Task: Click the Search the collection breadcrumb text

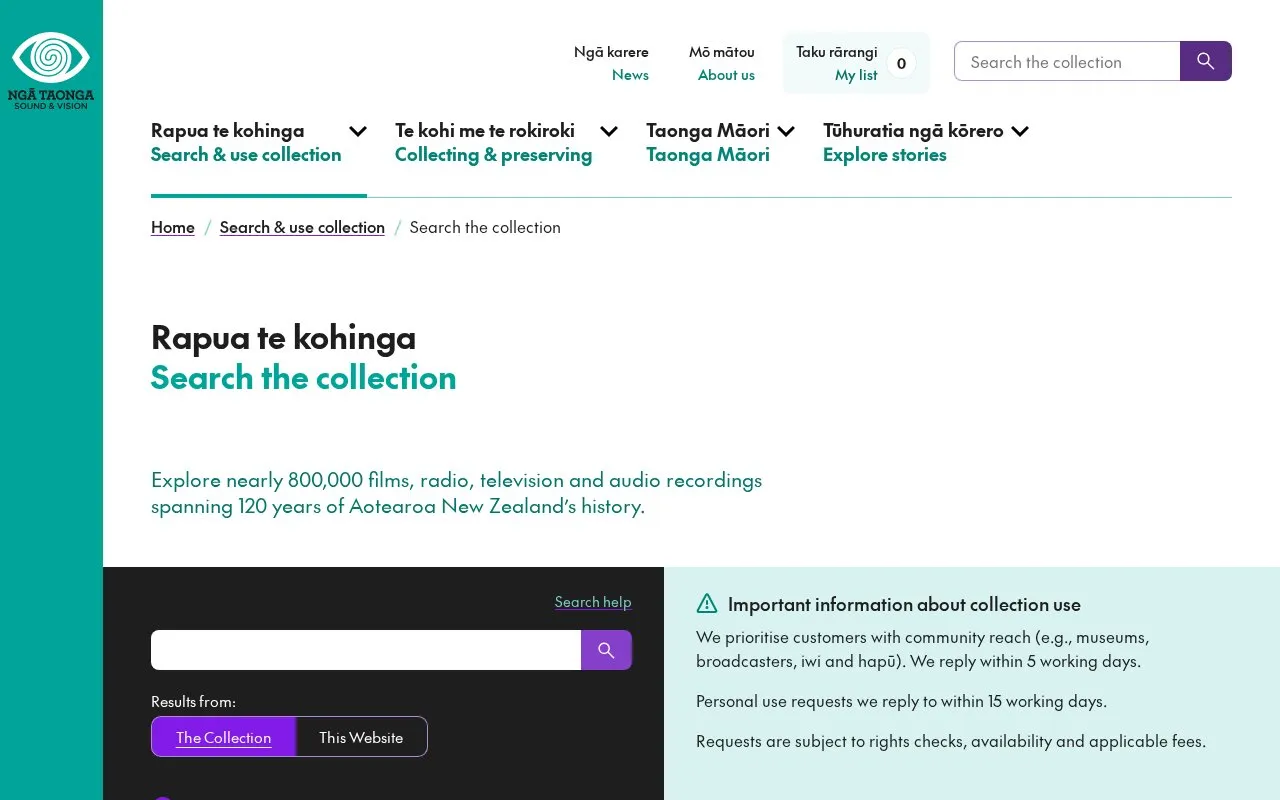Action: [485, 227]
